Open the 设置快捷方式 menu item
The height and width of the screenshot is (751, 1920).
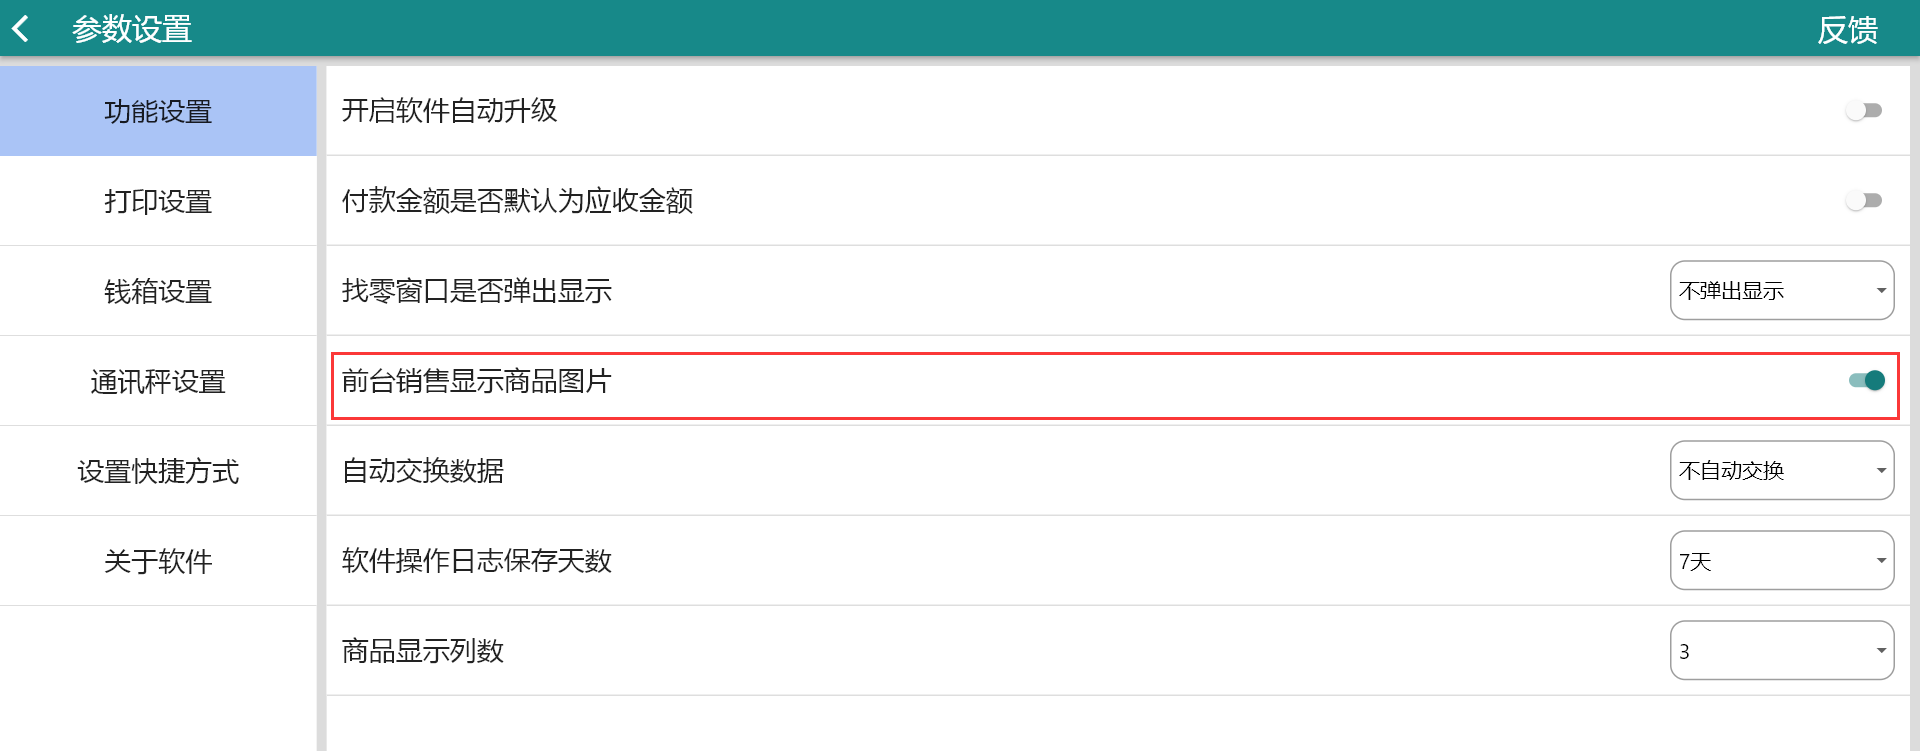tap(158, 471)
